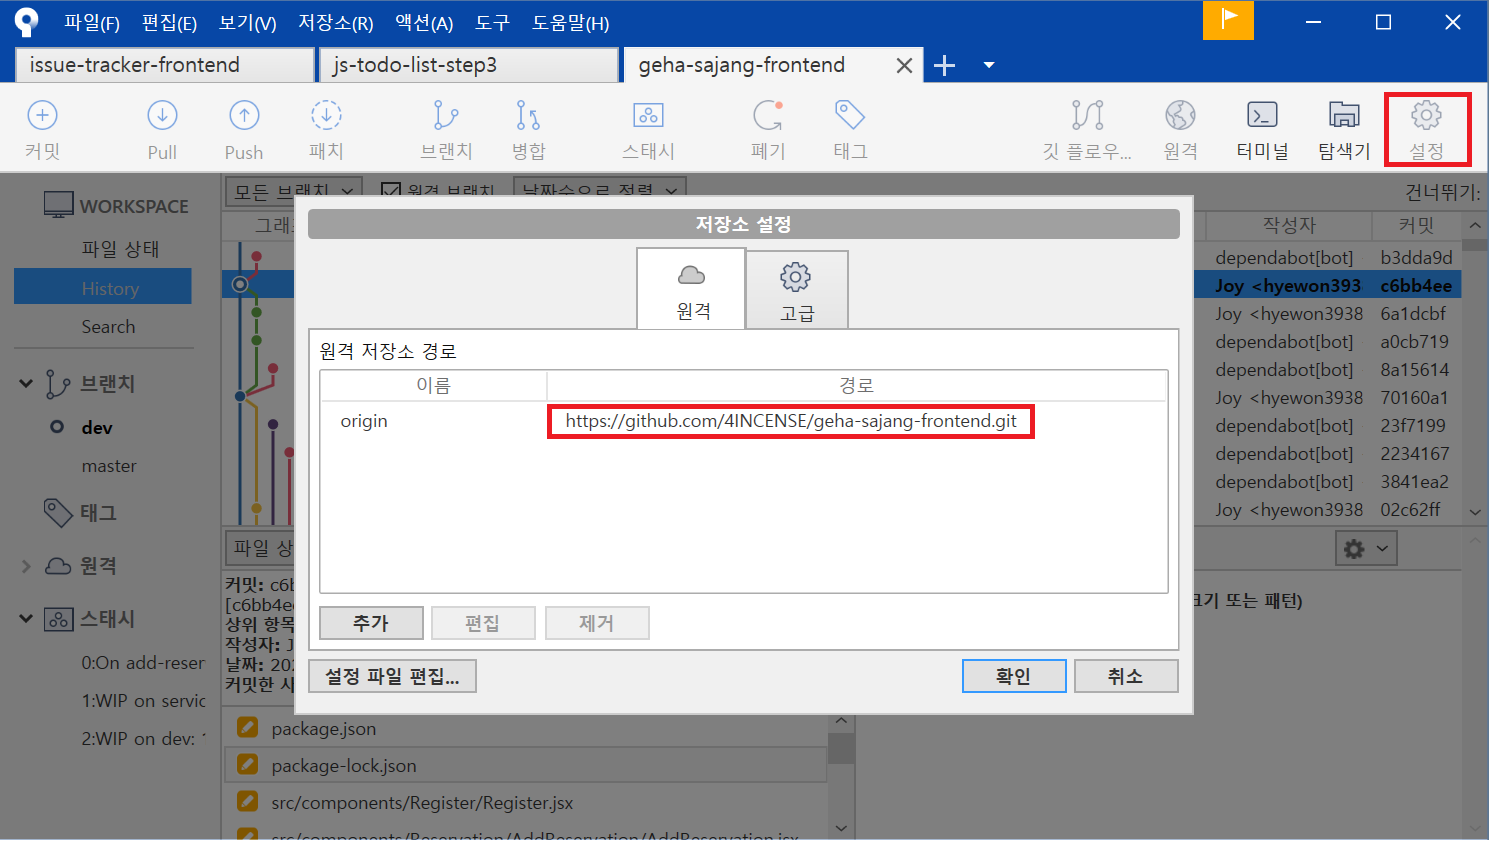Select the dev branch in sidebar
This screenshot has height=841, width=1489.
point(97,428)
